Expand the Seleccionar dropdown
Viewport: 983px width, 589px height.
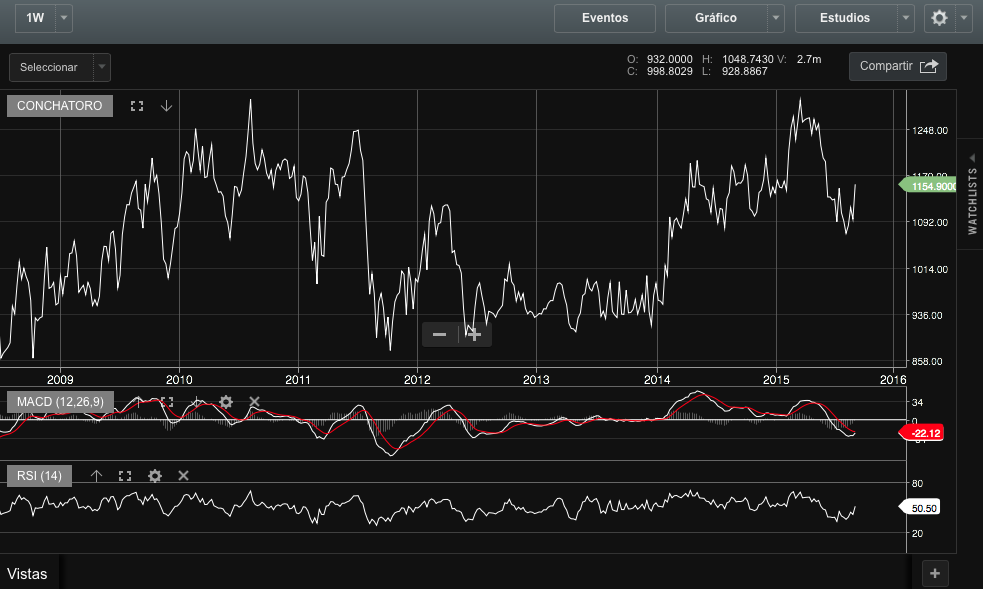101,67
